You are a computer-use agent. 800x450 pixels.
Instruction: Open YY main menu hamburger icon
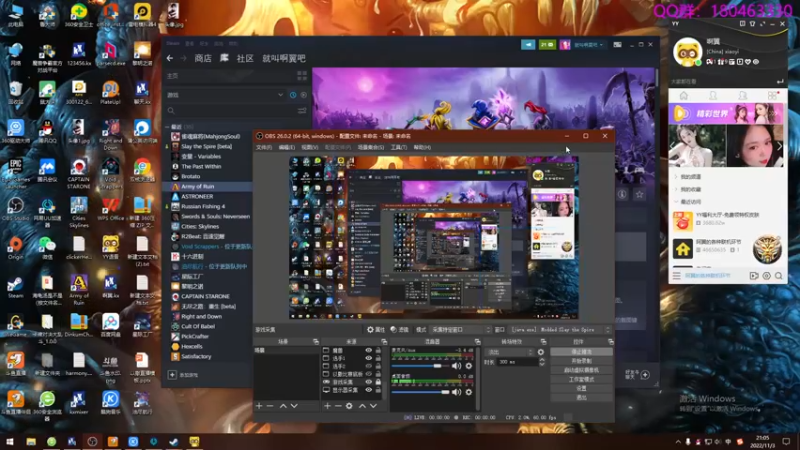click(677, 276)
